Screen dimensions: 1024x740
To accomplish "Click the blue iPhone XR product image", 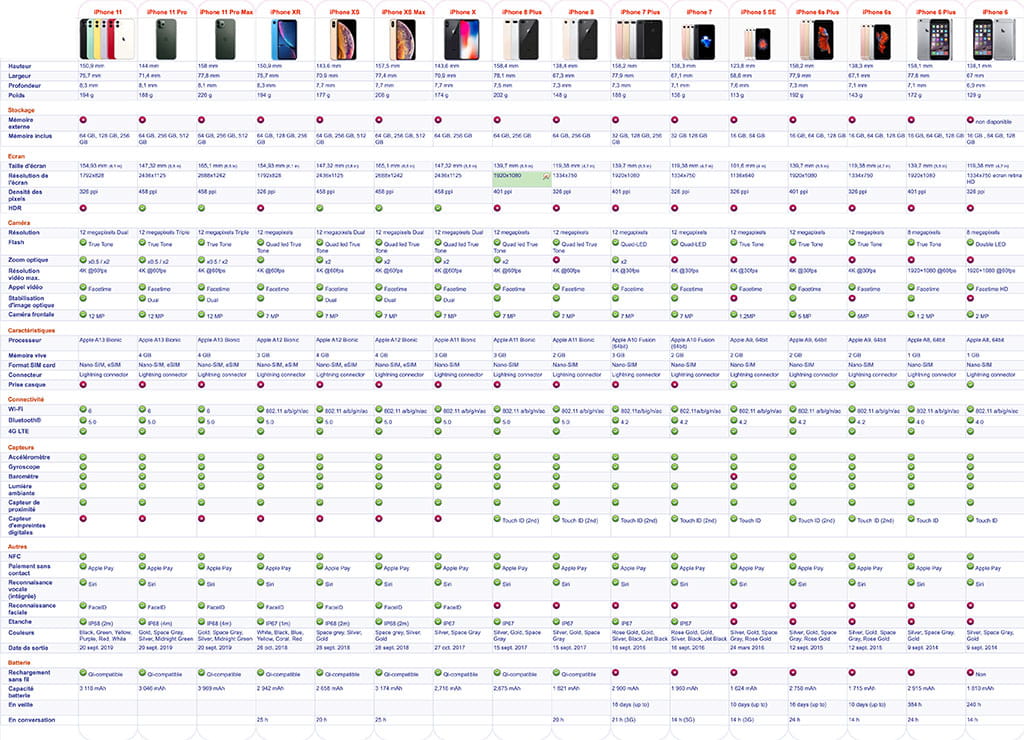I will point(285,39).
